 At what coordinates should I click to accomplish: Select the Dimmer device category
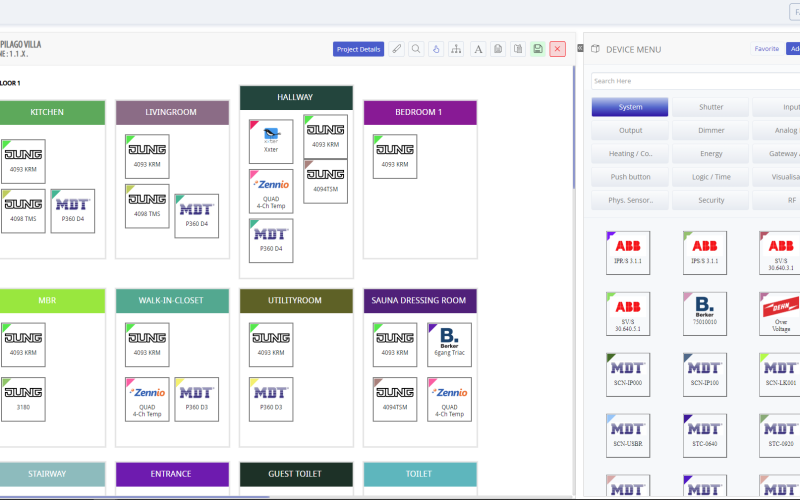pos(711,131)
